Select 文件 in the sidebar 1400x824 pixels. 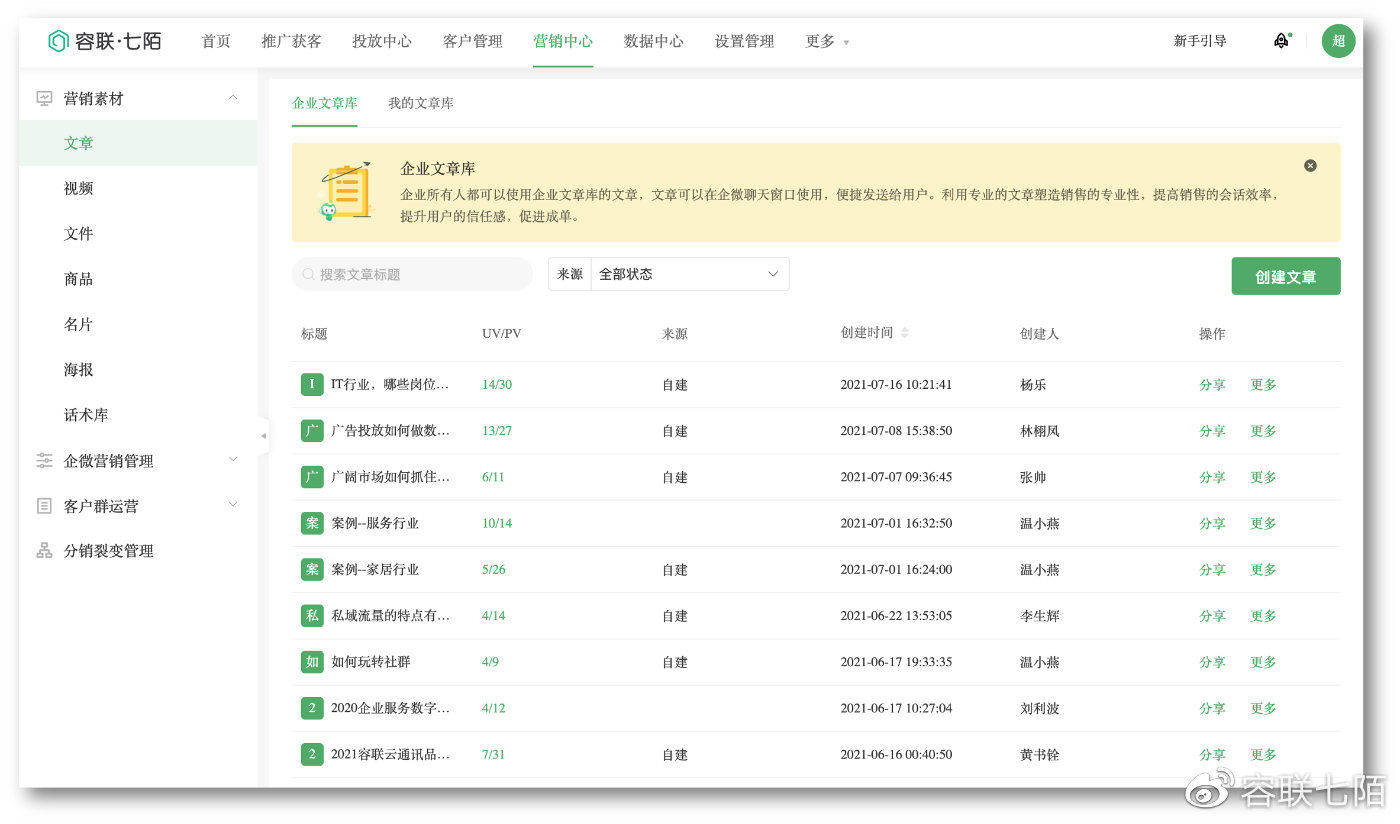(x=79, y=233)
